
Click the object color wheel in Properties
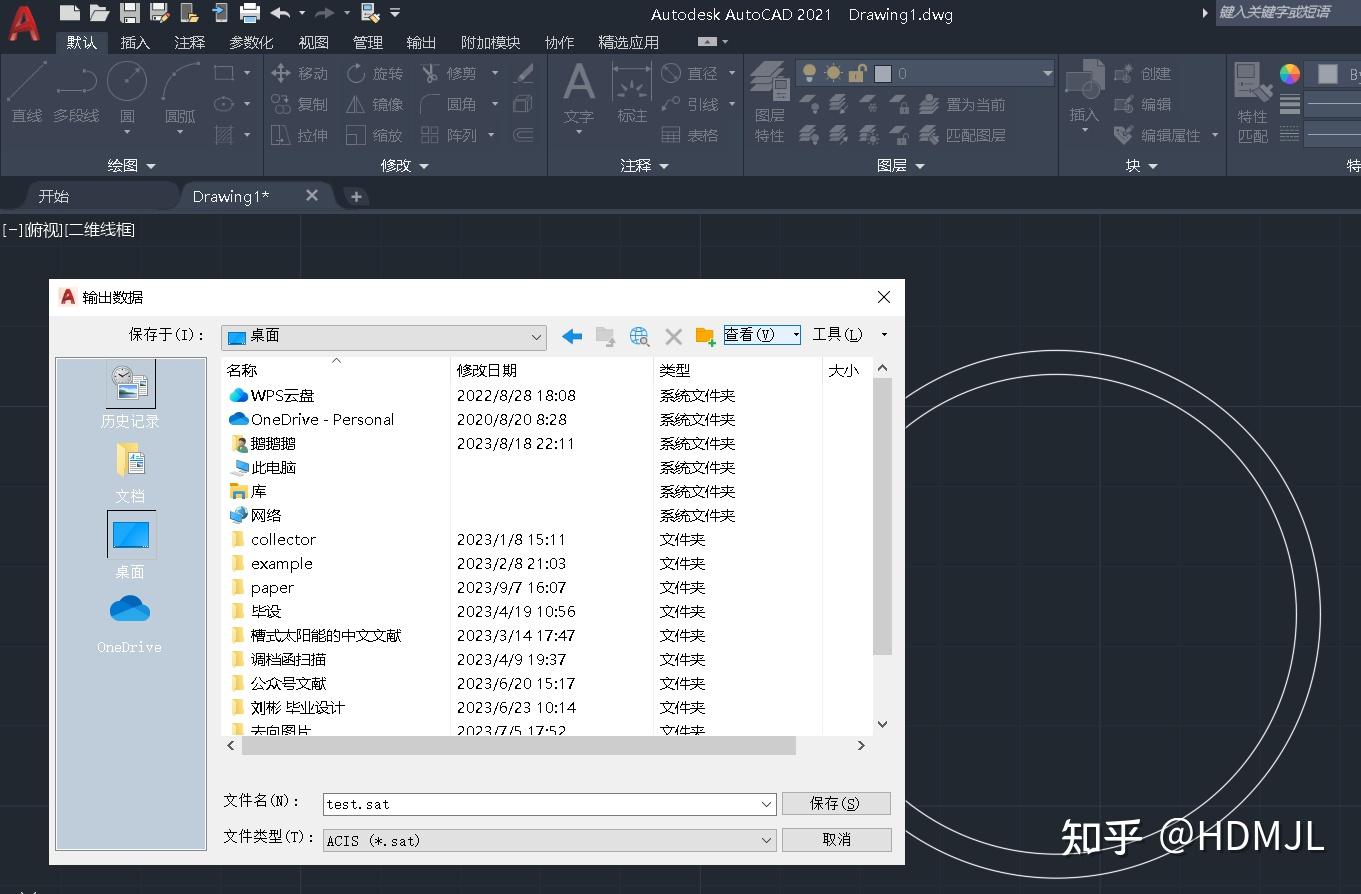click(x=1290, y=74)
